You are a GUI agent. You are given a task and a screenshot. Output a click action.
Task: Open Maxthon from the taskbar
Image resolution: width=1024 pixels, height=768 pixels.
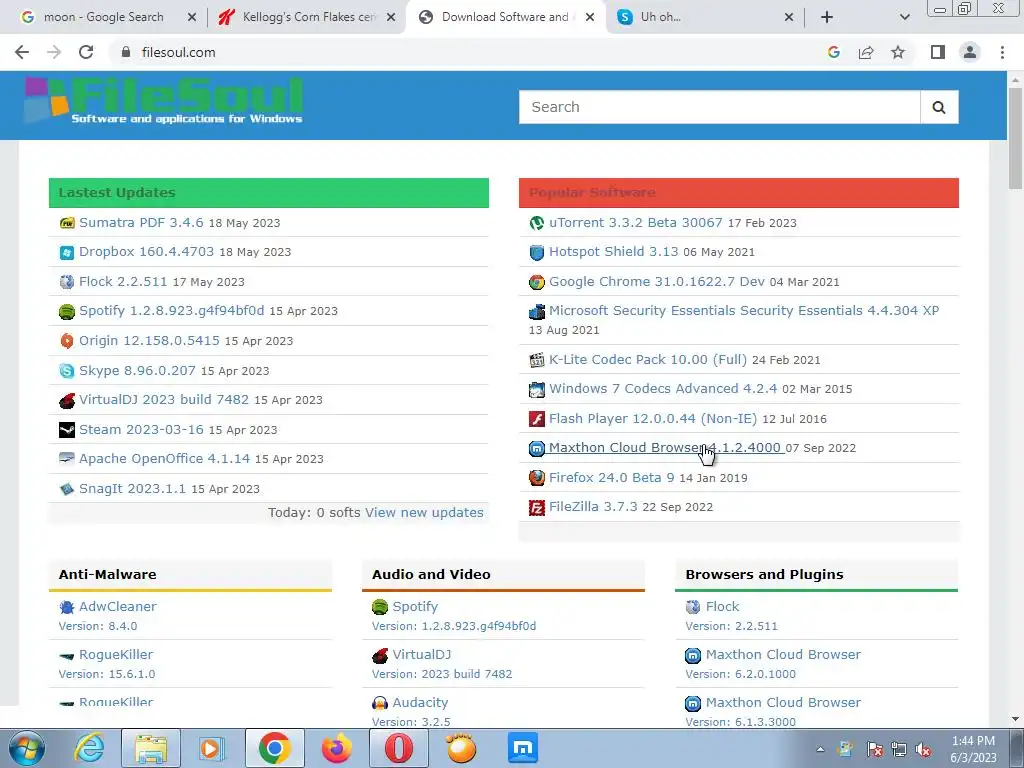[523, 748]
